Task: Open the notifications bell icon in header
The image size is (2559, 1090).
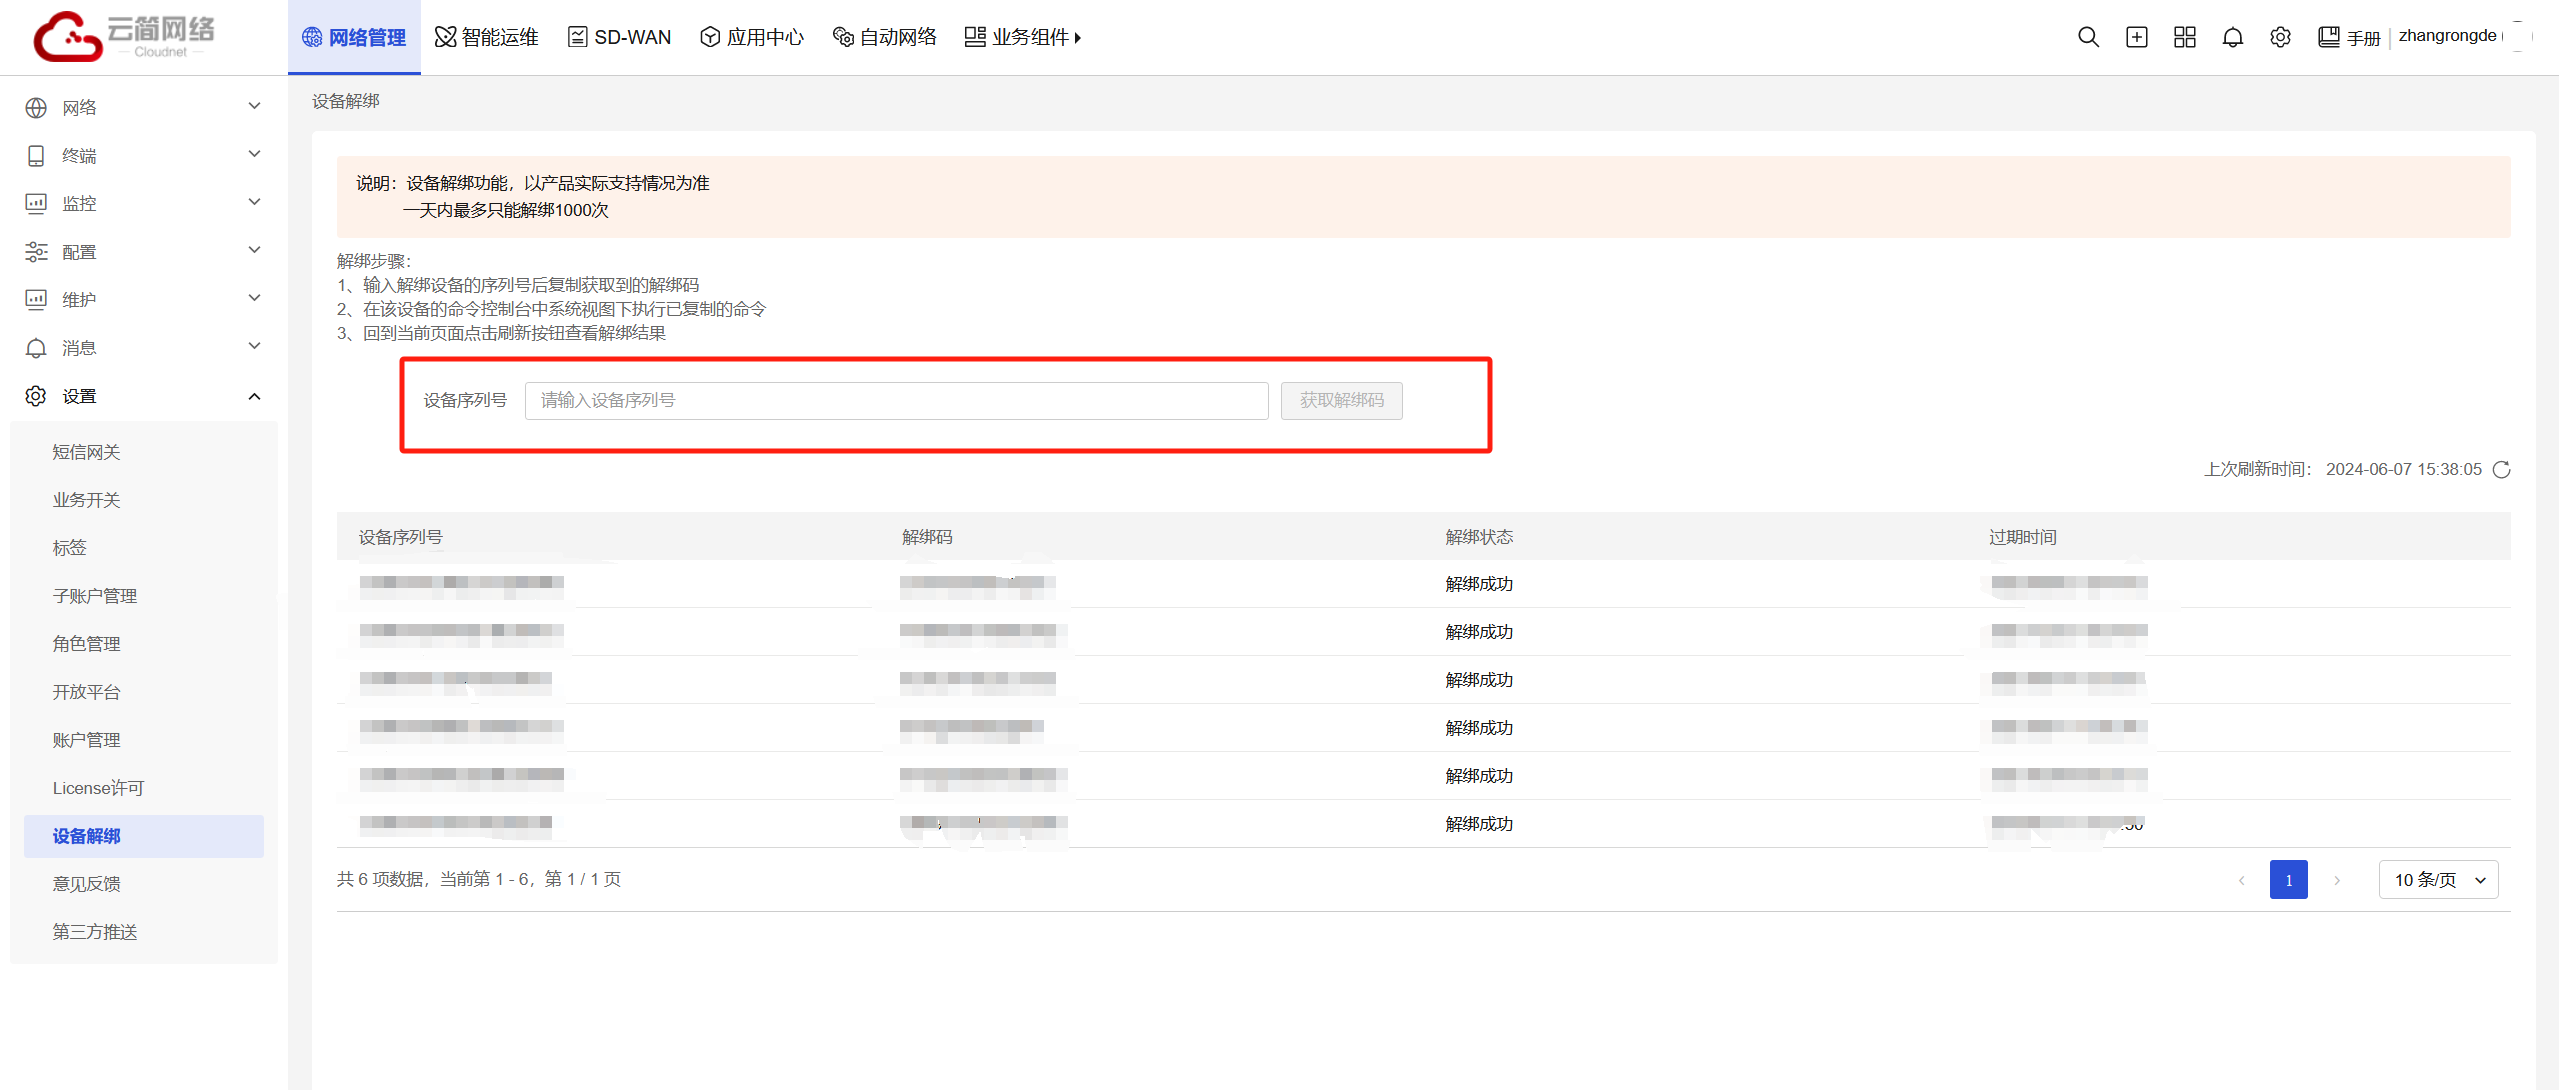Action: pyautogui.click(x=2232, y=37)
